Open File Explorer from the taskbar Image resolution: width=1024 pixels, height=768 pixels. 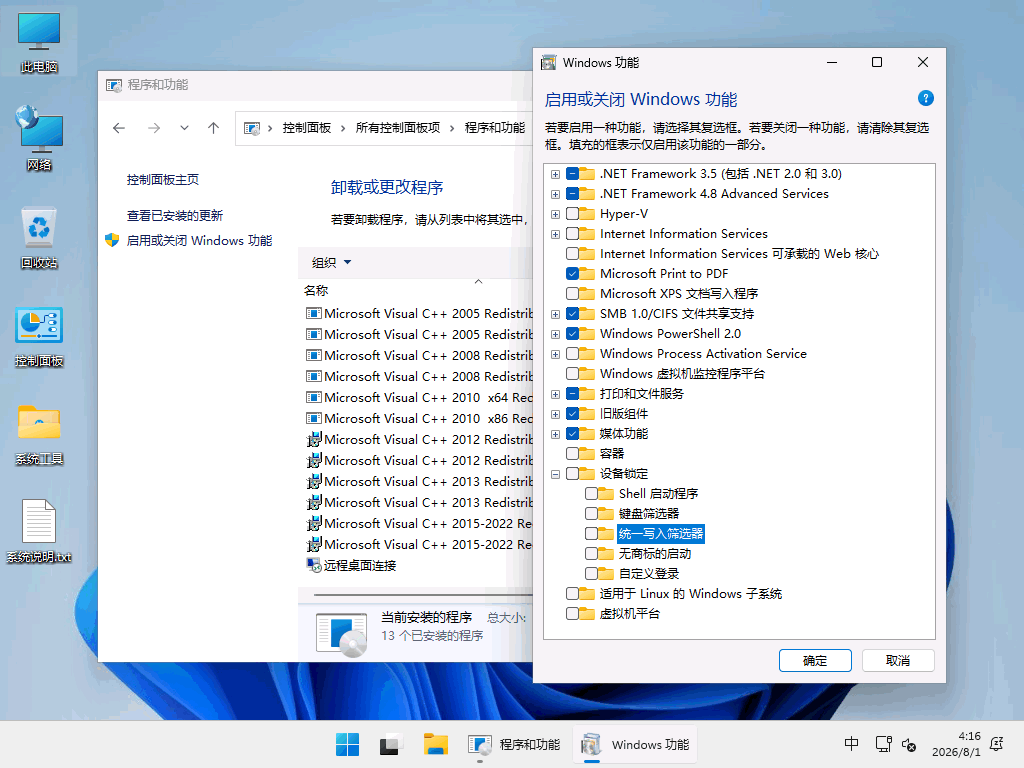pyautogui.click(x=436, y=744)
